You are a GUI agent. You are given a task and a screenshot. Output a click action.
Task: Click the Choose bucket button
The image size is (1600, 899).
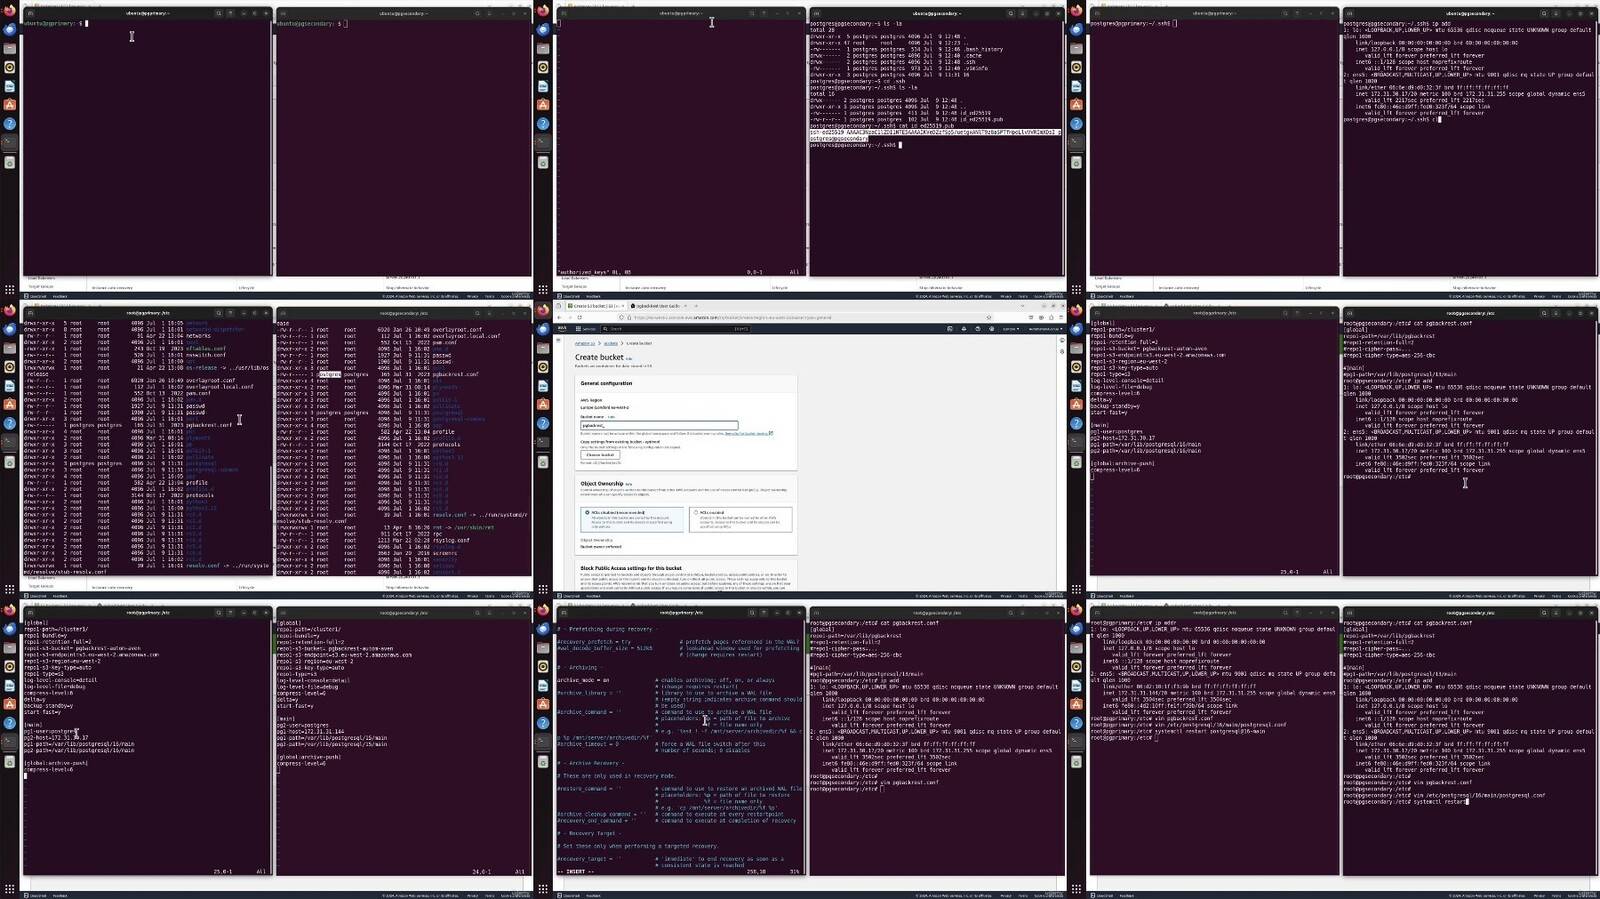(600, 455)
